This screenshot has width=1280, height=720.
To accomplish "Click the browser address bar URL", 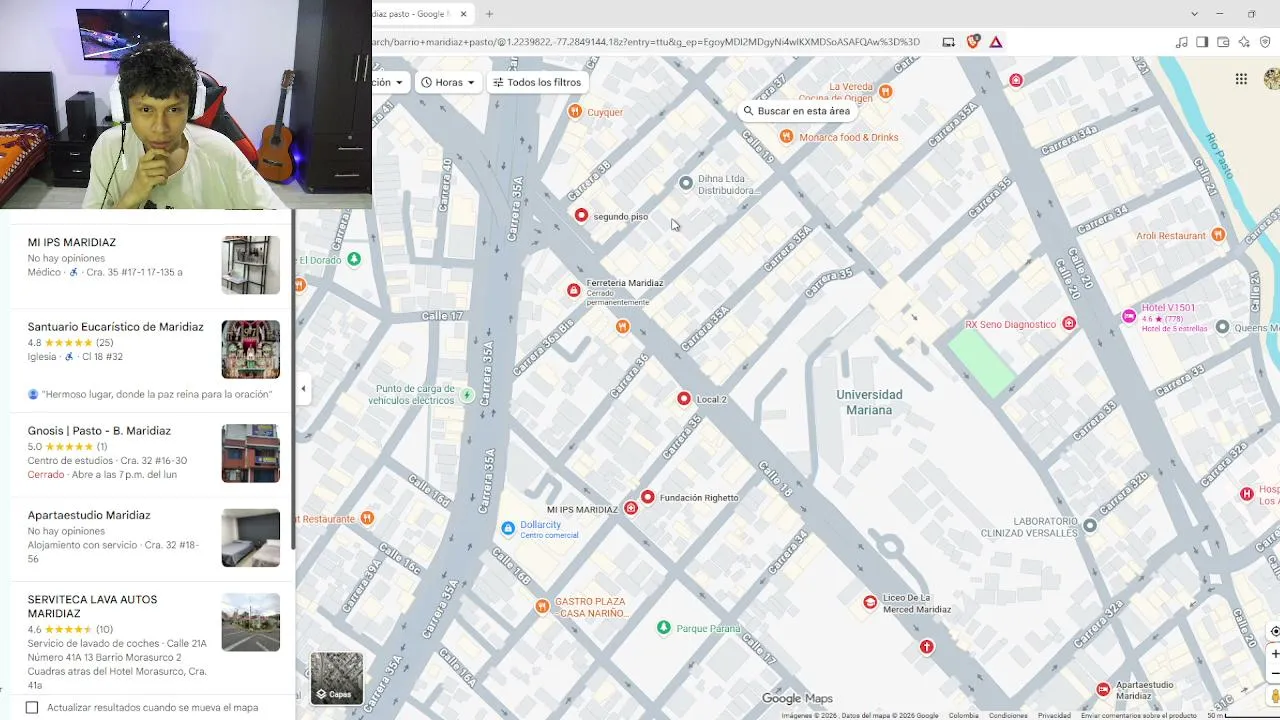I will [645, 42].
